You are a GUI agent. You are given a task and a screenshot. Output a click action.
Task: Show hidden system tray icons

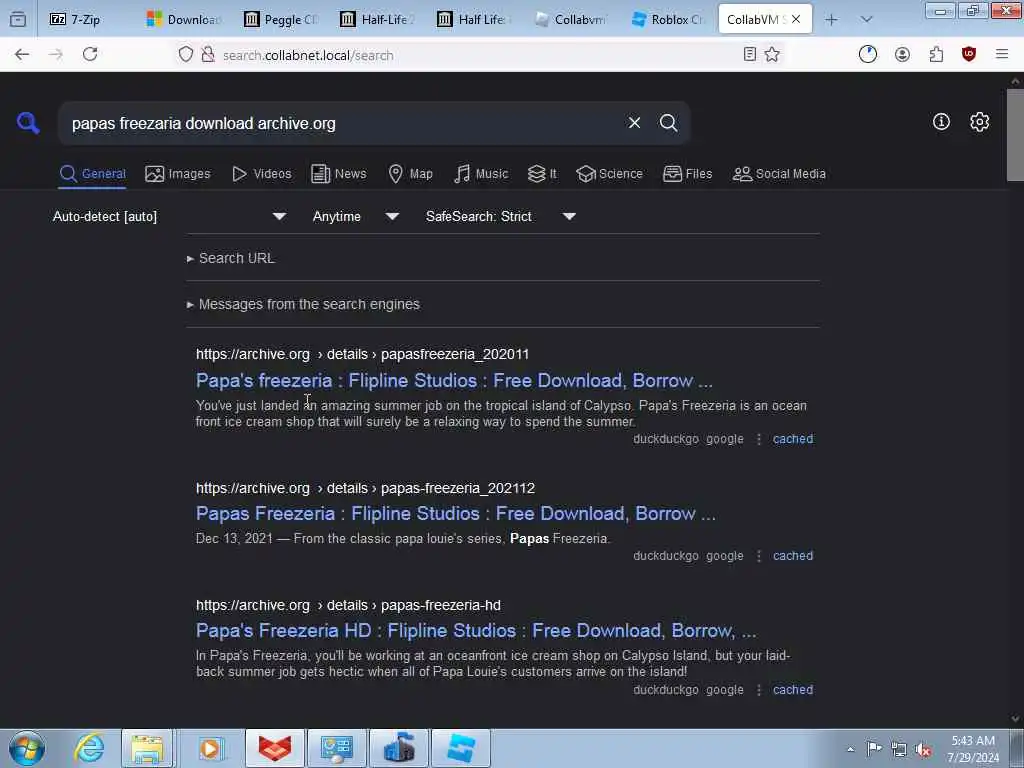pos(850,749)
